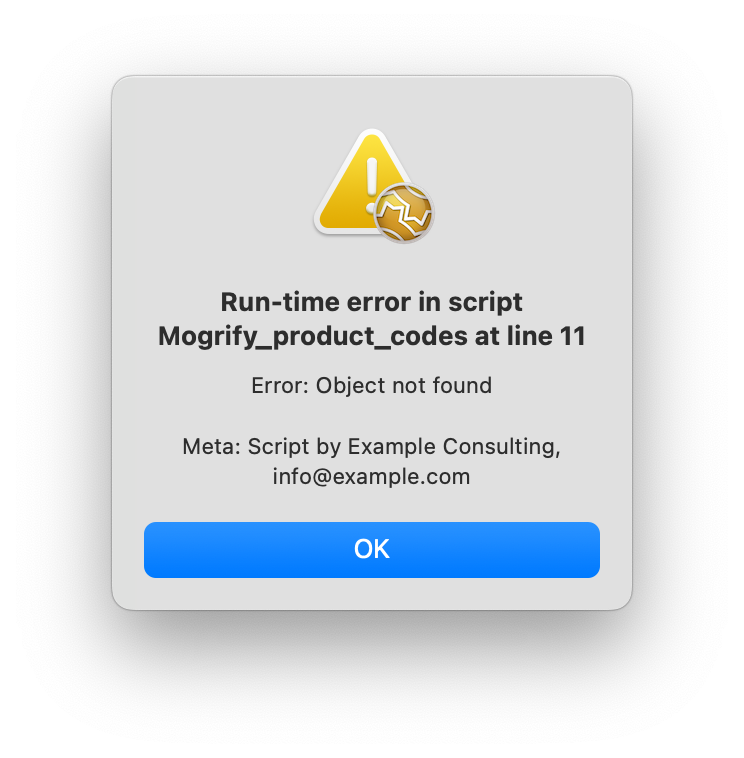Click the golden globe application badge

(404, 213)
